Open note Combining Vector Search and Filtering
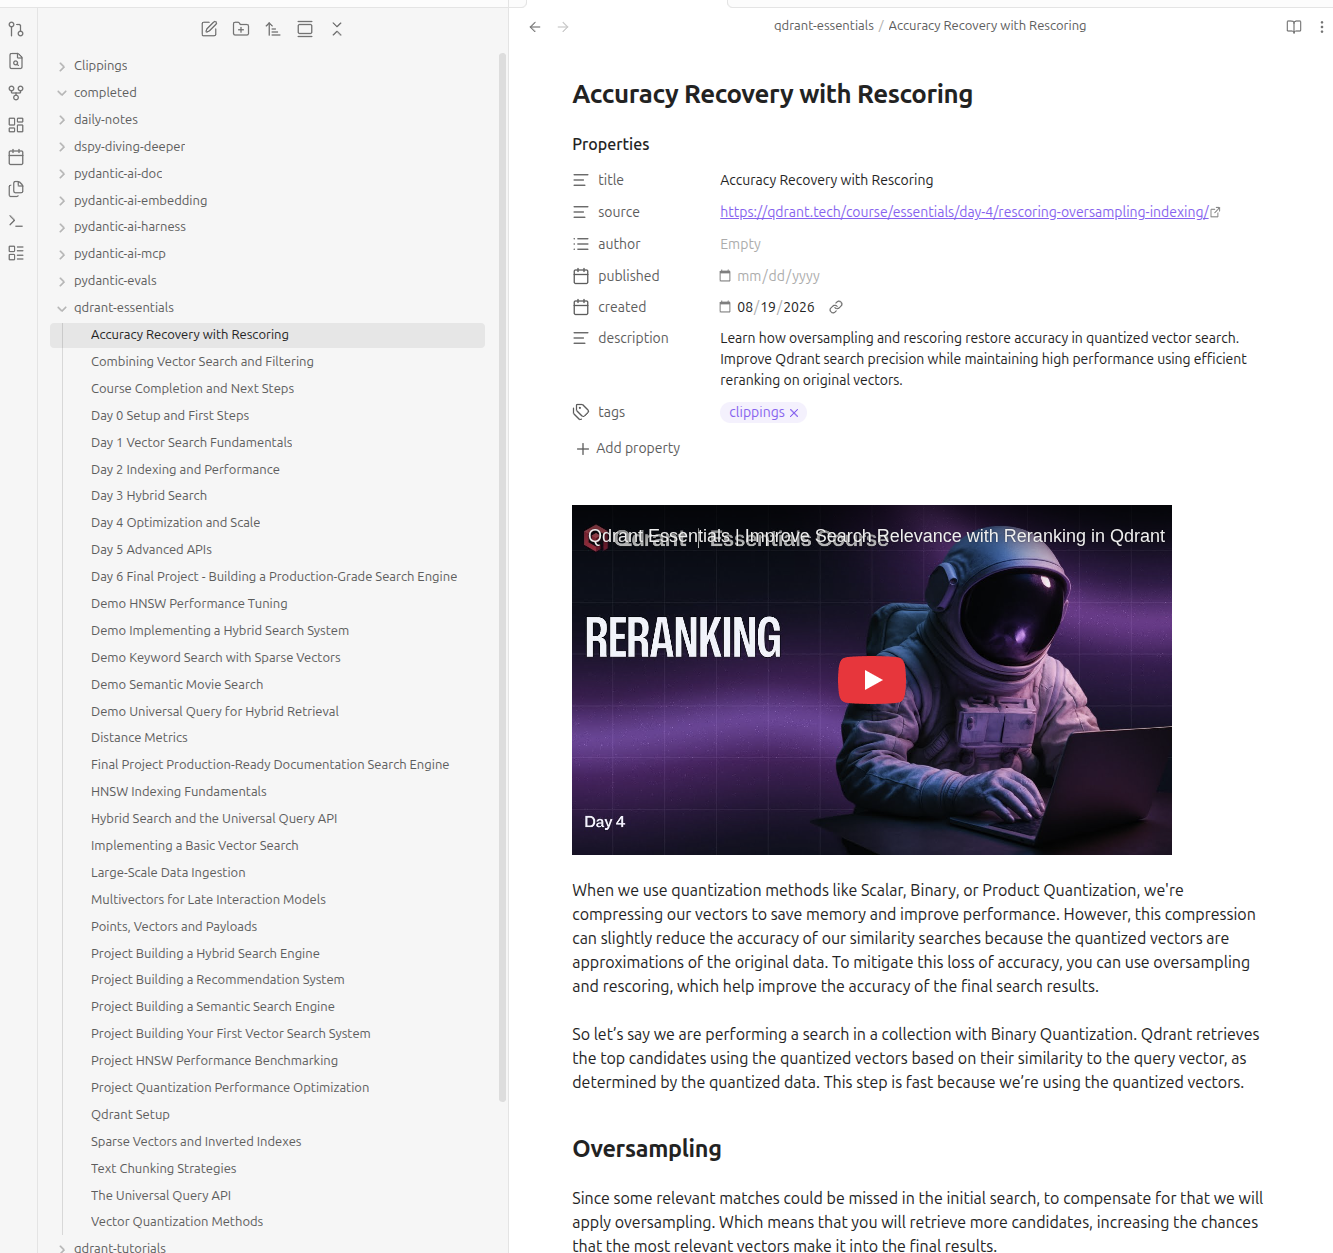Viewport: 1333px width, 1253px height. 202,362
